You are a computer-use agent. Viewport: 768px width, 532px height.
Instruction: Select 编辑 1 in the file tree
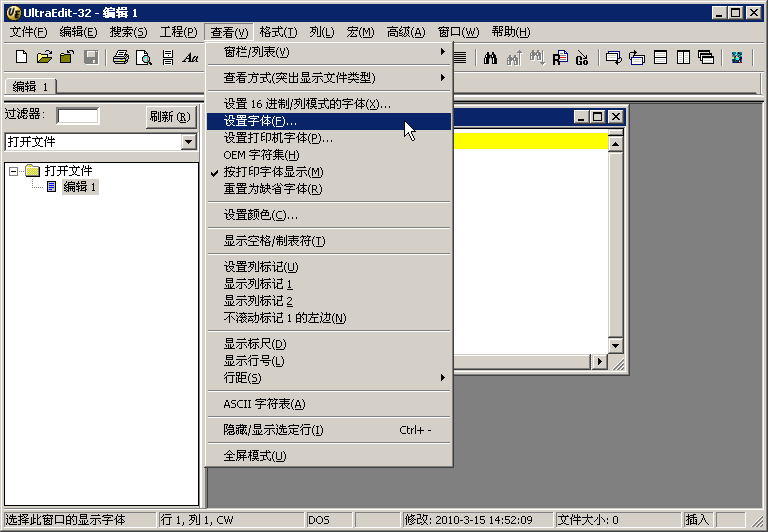click(x=80, y=187)
